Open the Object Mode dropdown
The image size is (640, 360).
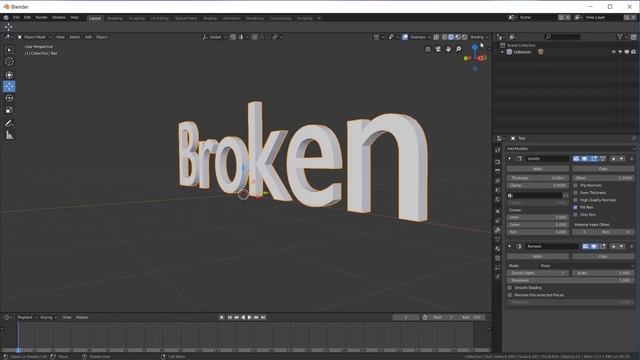[x=34, y=37]
